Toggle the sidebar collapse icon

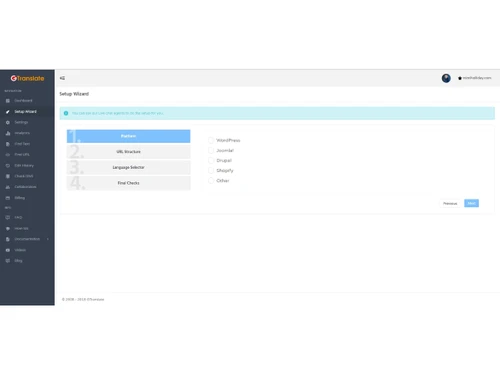click(x=62, y=78)
